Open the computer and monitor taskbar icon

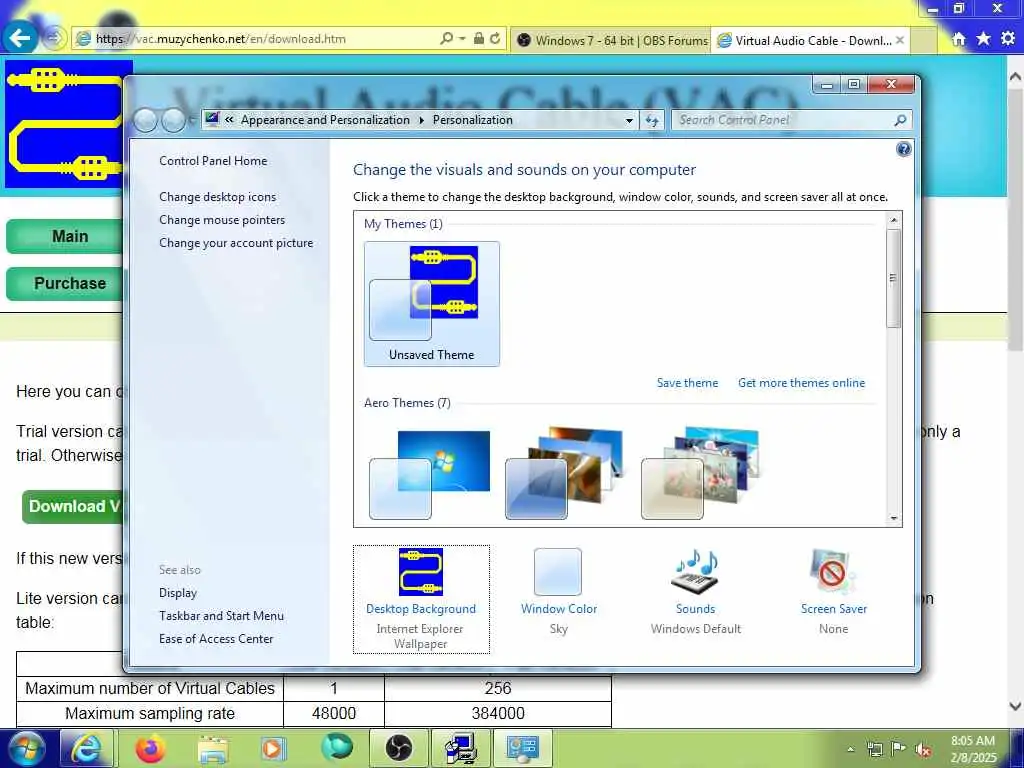[460, 748]
